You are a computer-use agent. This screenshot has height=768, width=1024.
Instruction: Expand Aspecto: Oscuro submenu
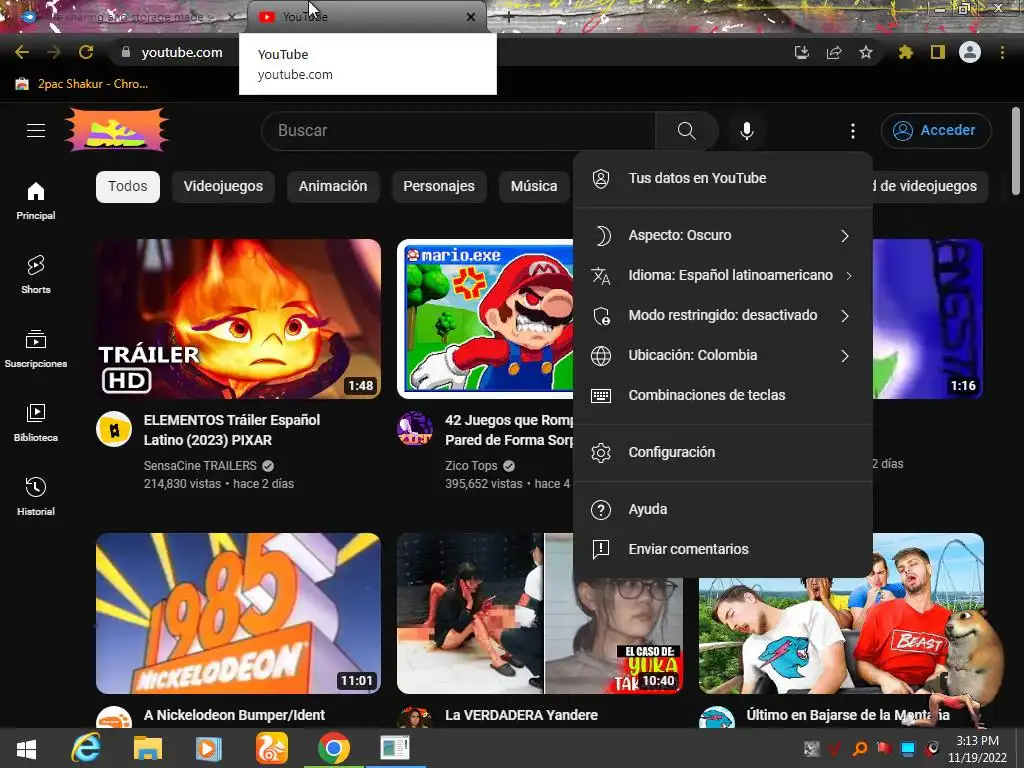point(723,235)
